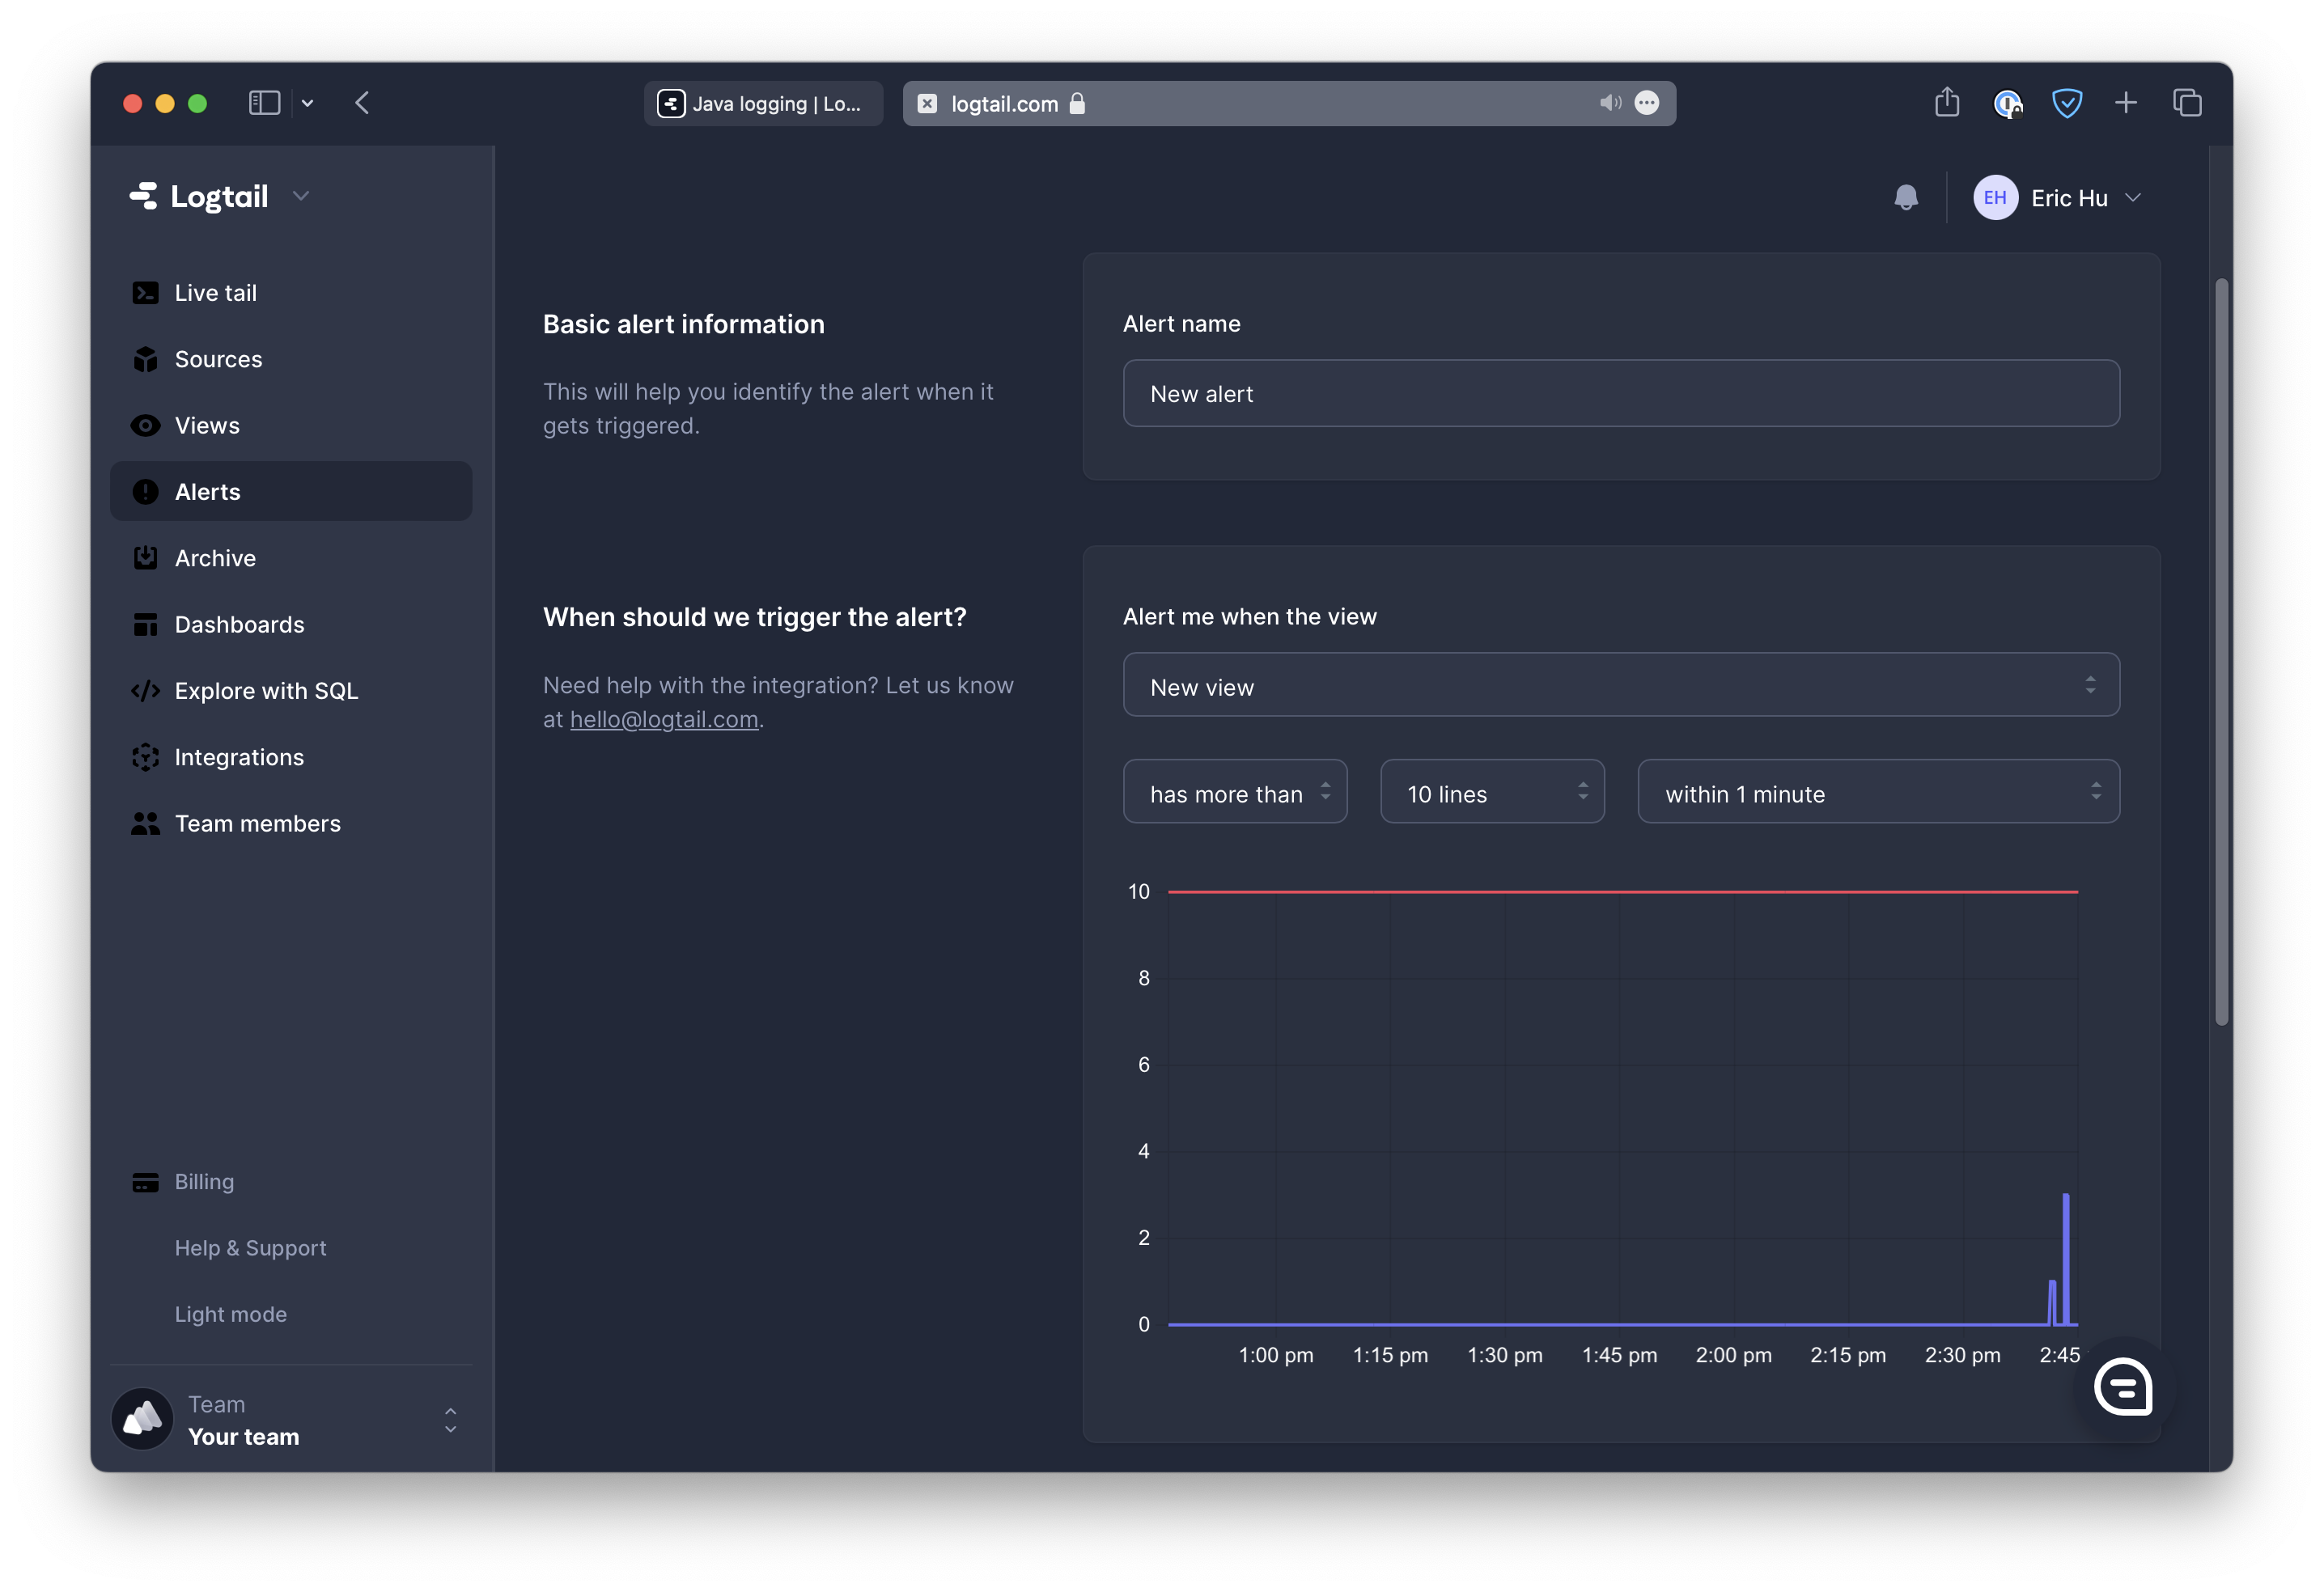
Task: Open the '10 lines' threshold dropdown
Action: tap(1491, 792)
